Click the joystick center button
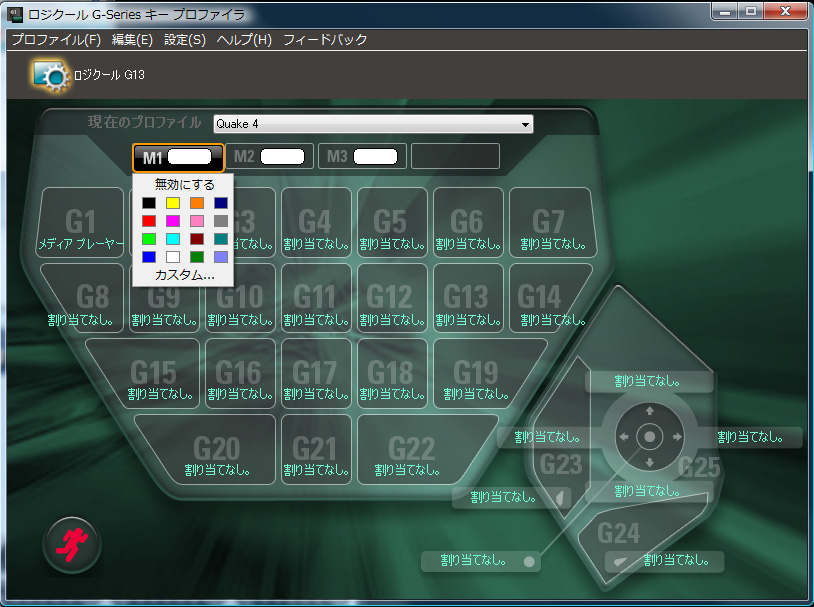This screenshot has height=607, width=814. point(649,437)
